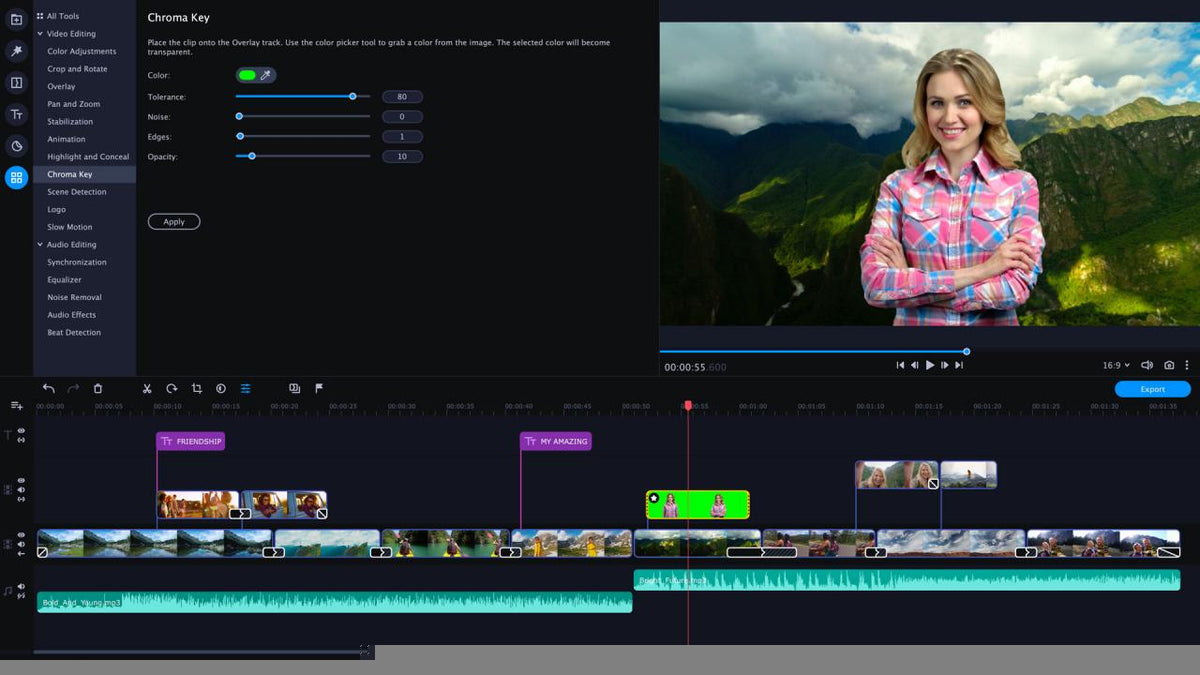Viewport: 1200px width, 675px height.
Task: Click the blue Export button
Action: 1153,389
